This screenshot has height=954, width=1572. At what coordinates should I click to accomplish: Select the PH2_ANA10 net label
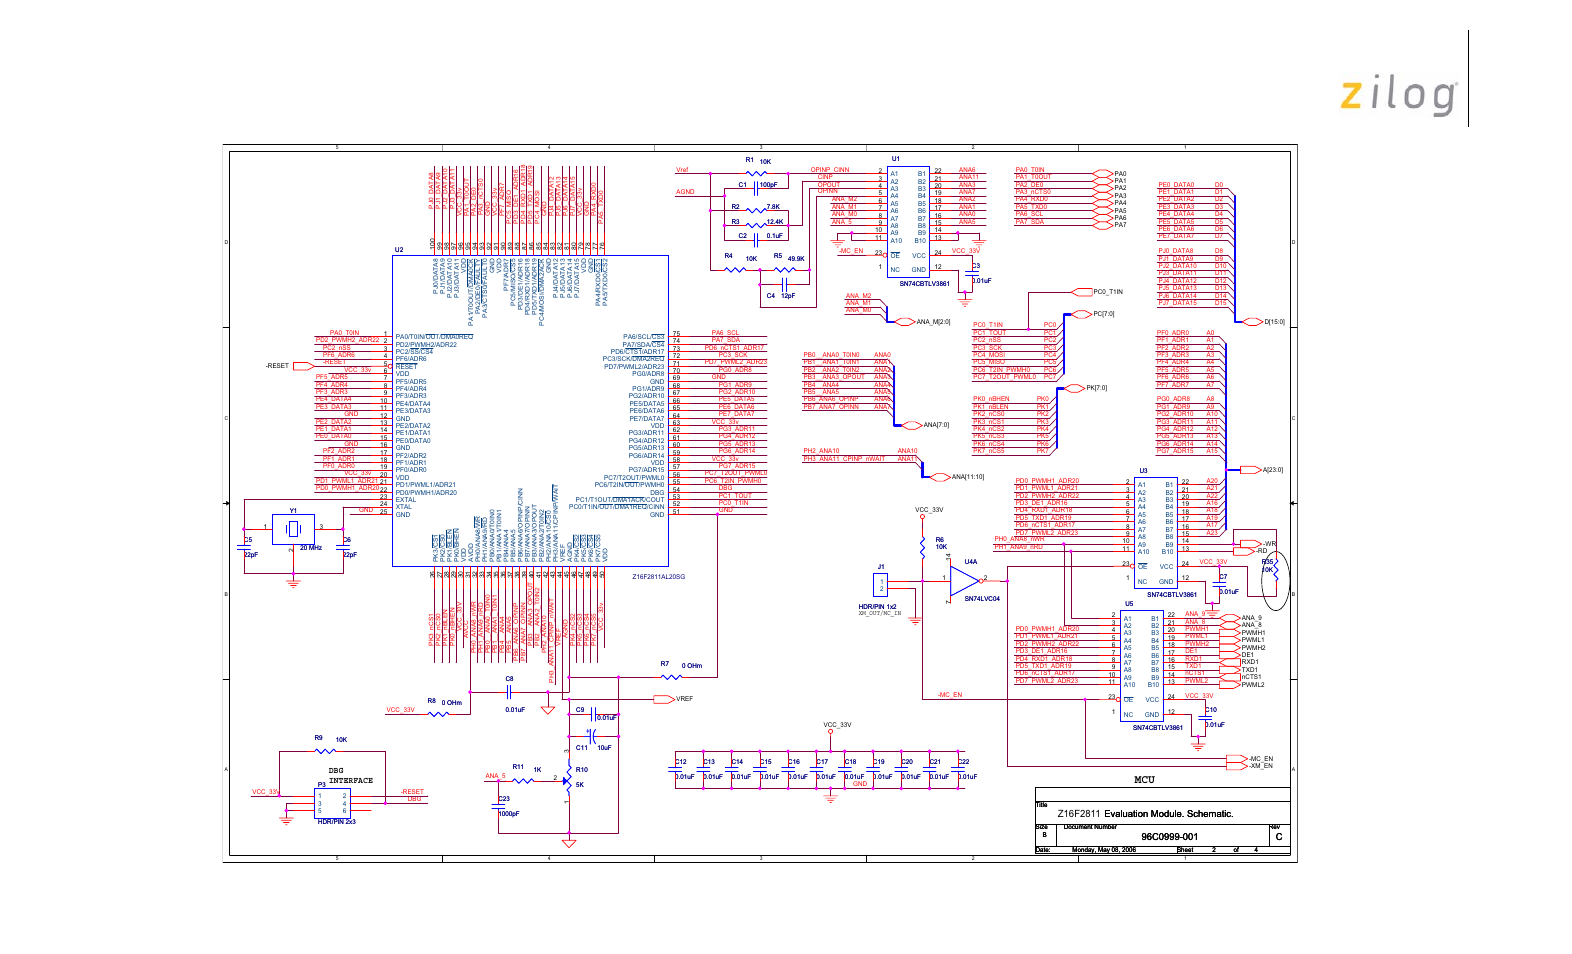821,451
